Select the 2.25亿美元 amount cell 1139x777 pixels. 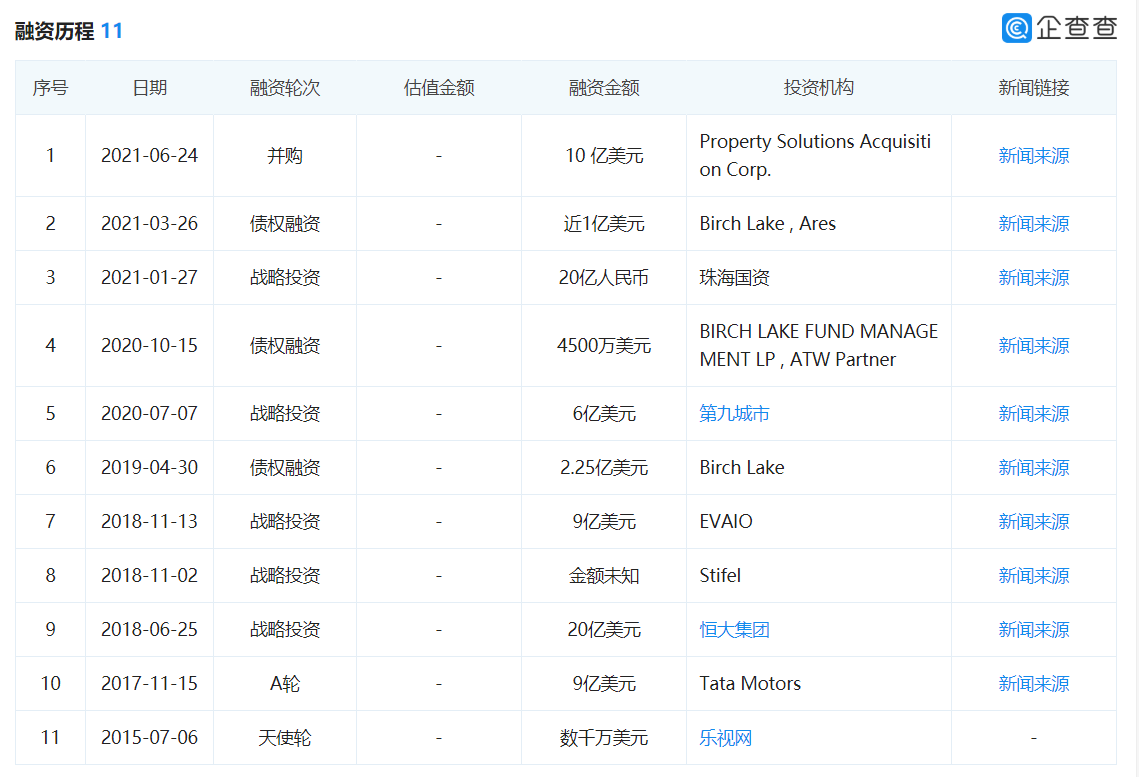[604, 468]
